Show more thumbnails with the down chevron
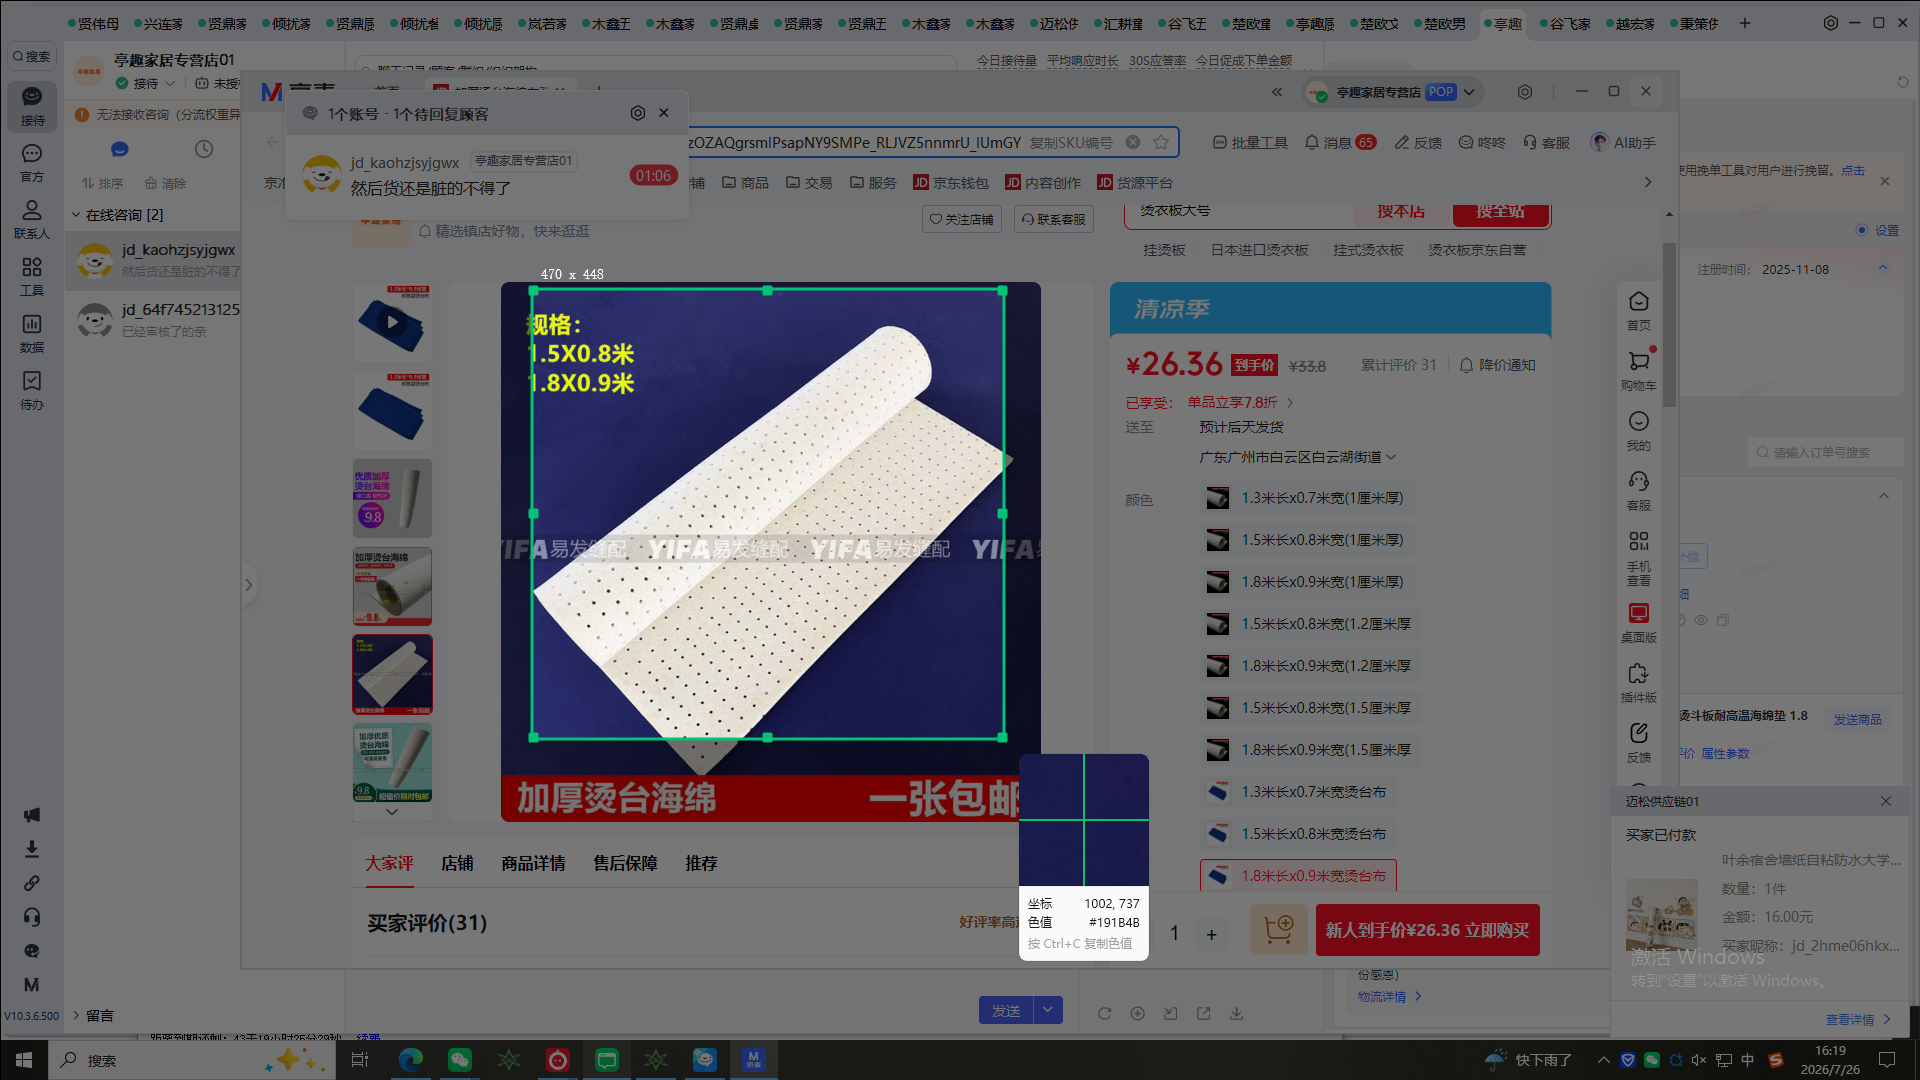 [x=392, y=812]
